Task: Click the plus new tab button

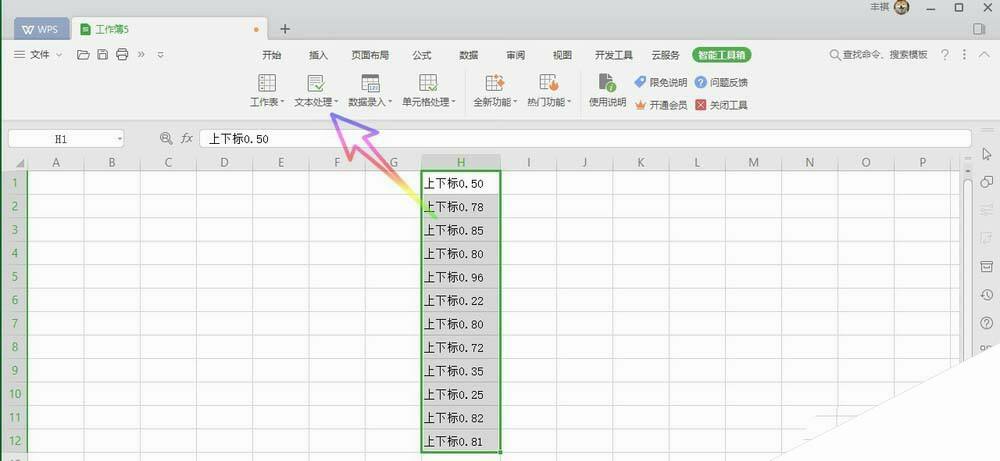Action: tap(285, 29)
